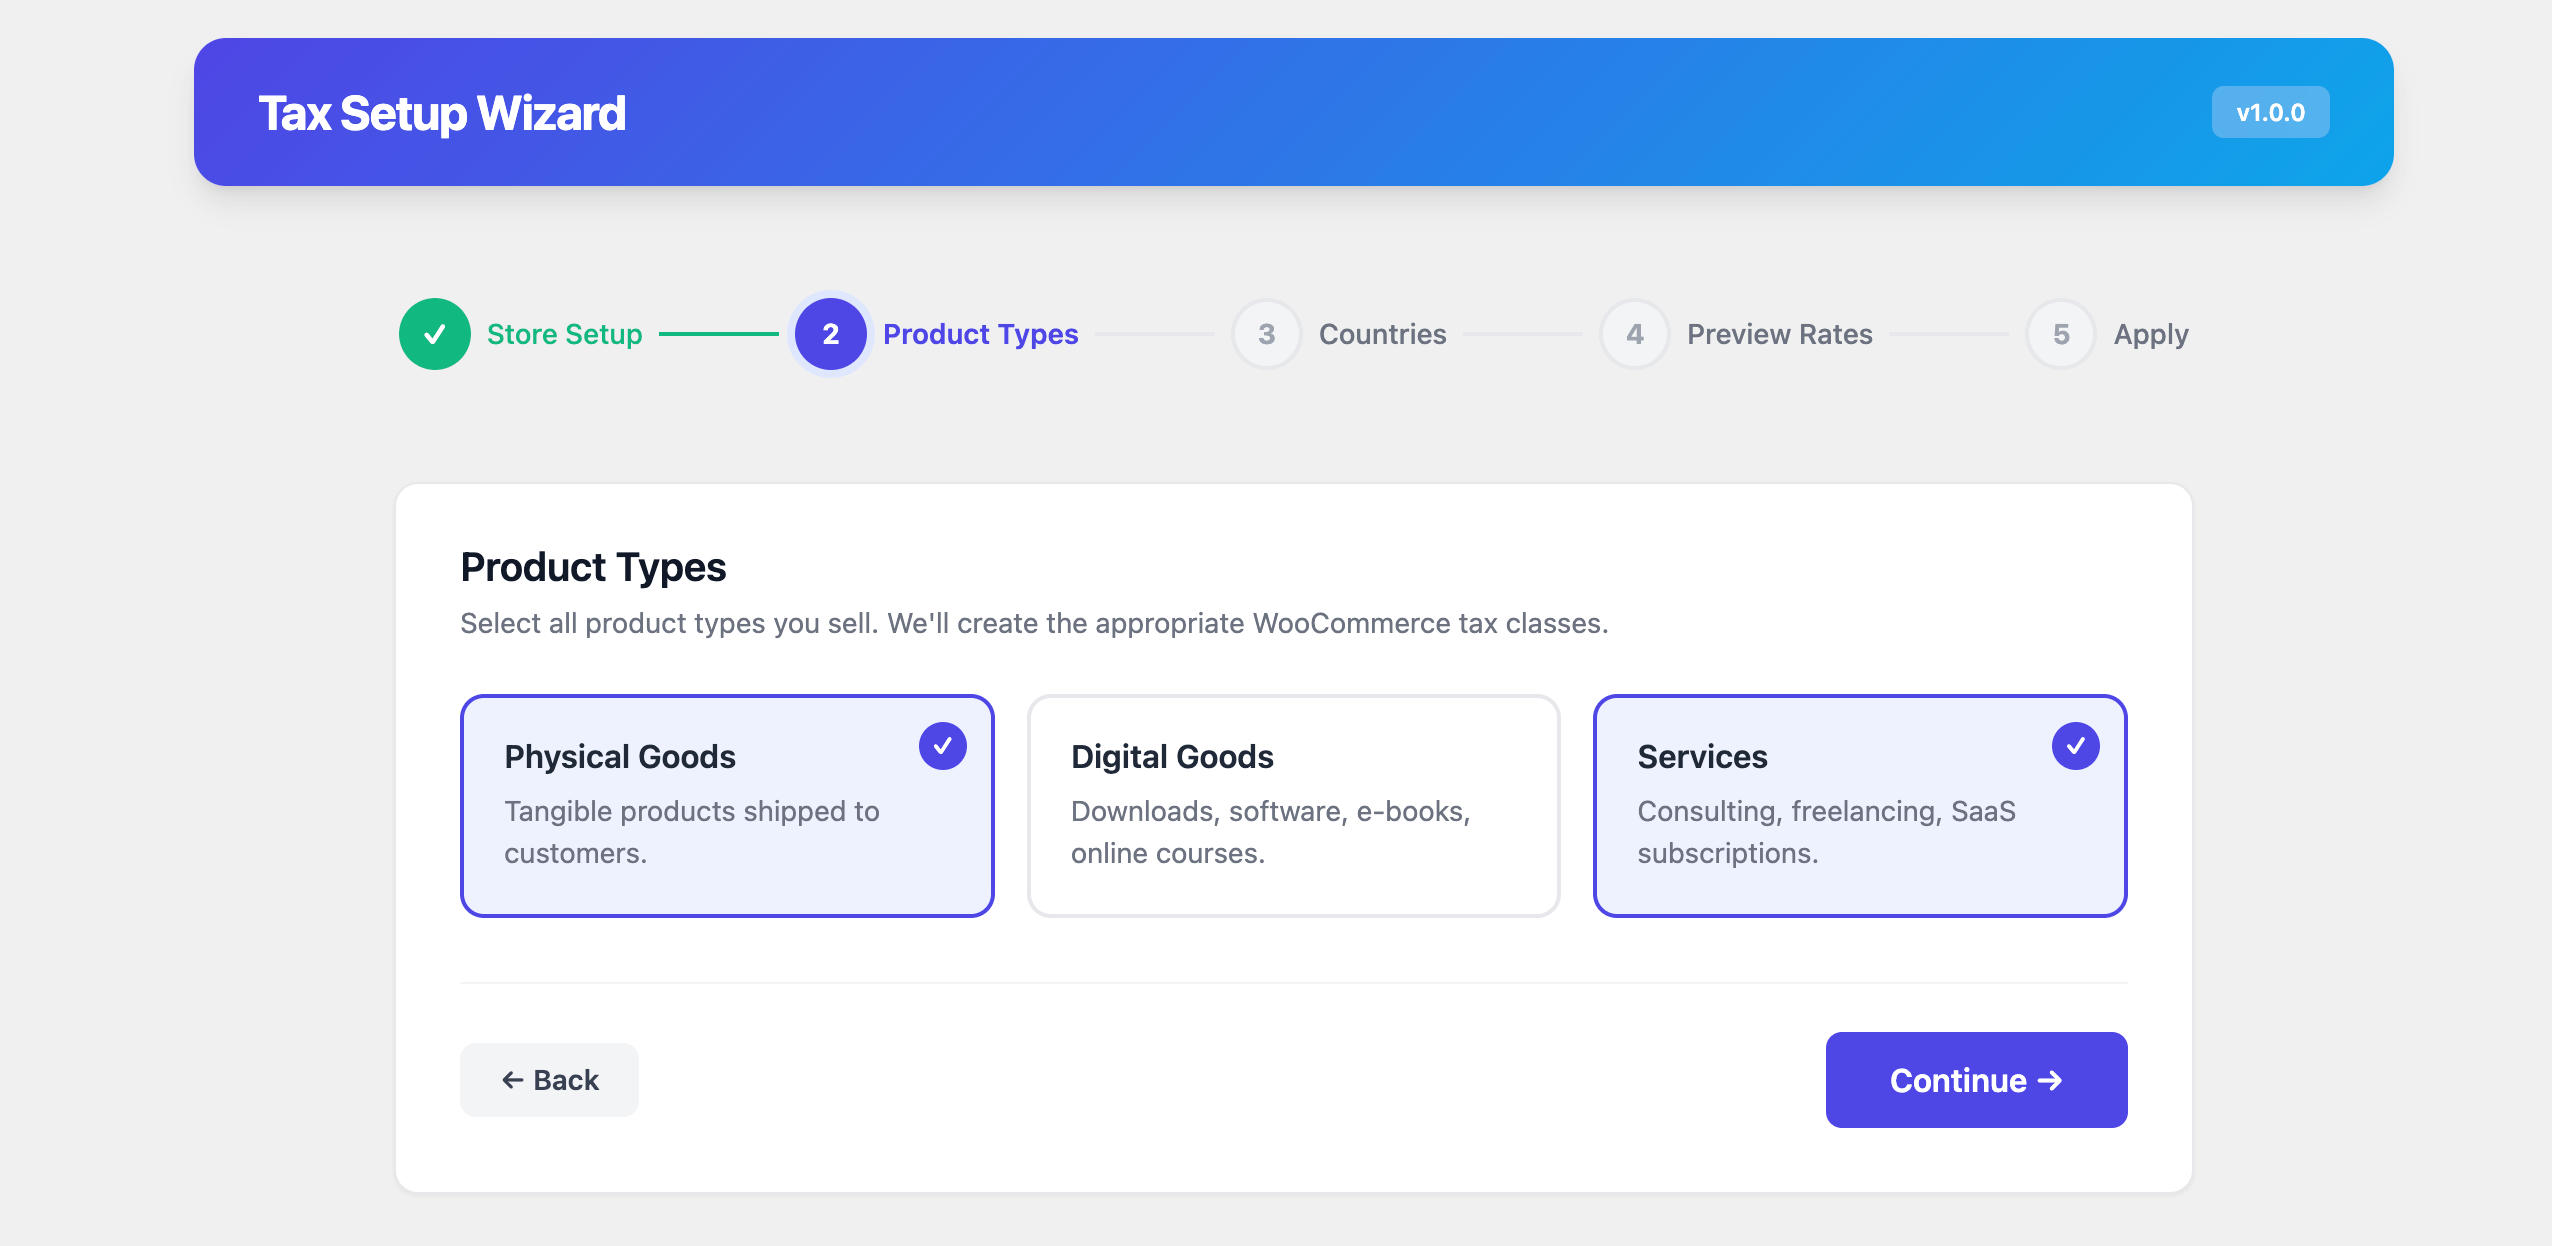
Task: Click the Product Types section heading
Action: tap(593, 567)
